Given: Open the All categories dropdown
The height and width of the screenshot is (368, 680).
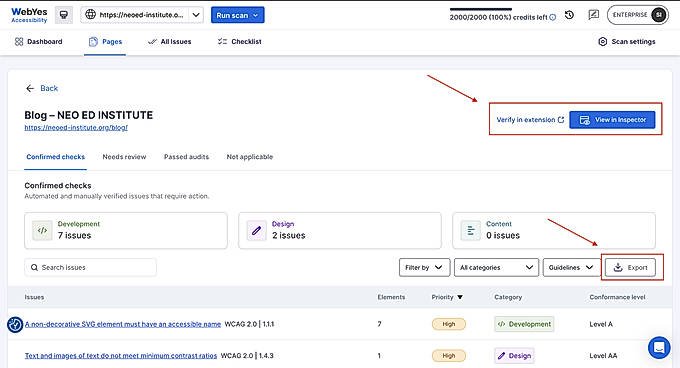Looking at the screenshot, I should [497, 267].
